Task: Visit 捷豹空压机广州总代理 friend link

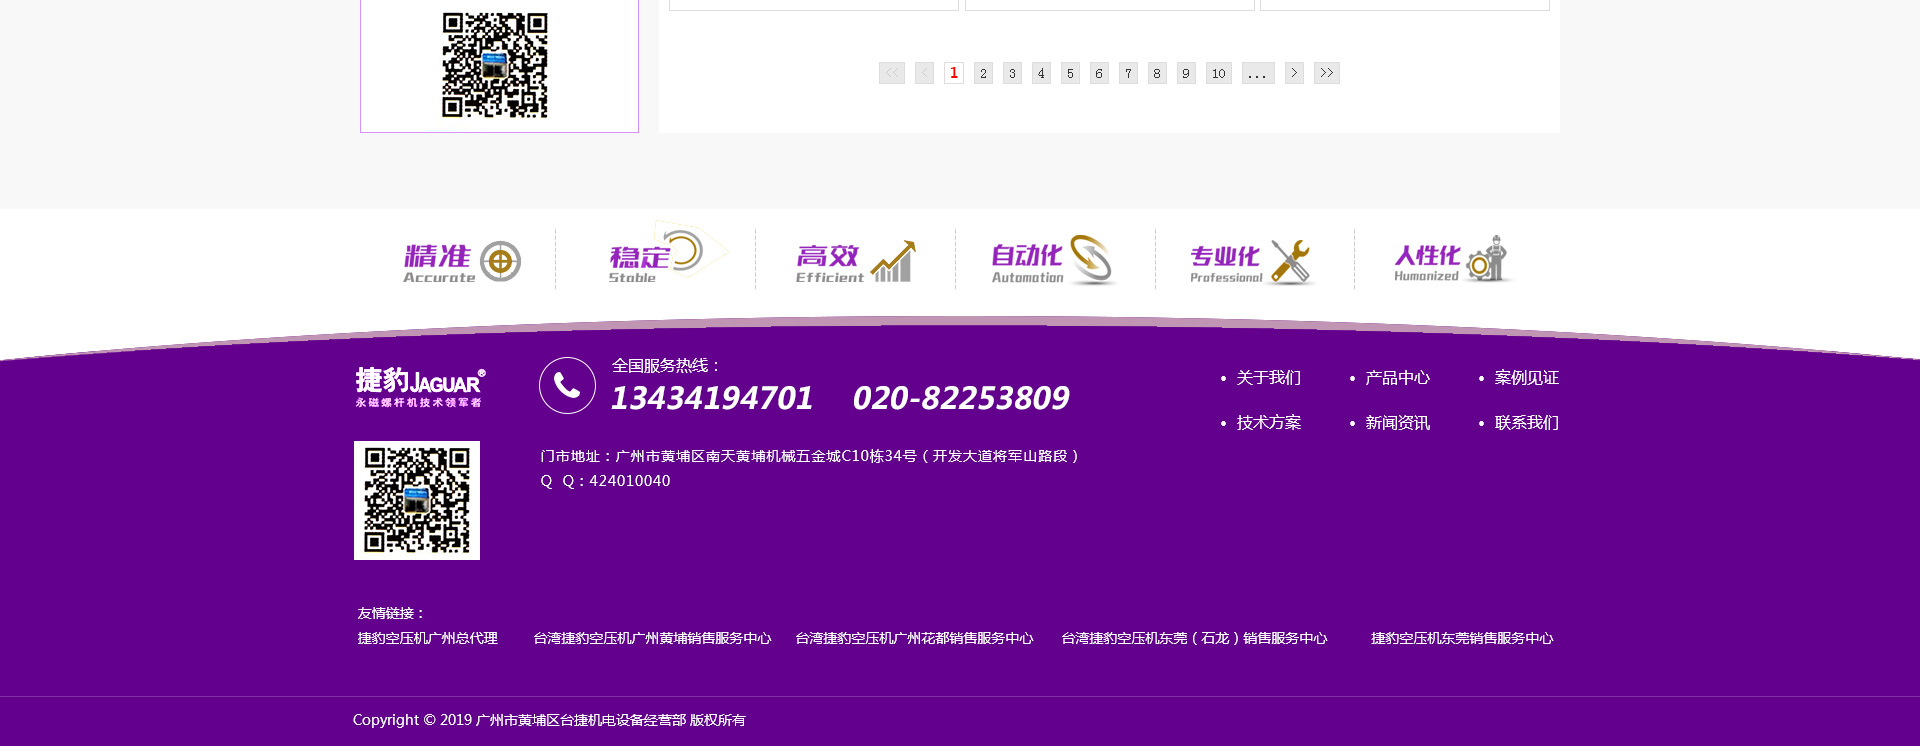Action: coord(427,638)
